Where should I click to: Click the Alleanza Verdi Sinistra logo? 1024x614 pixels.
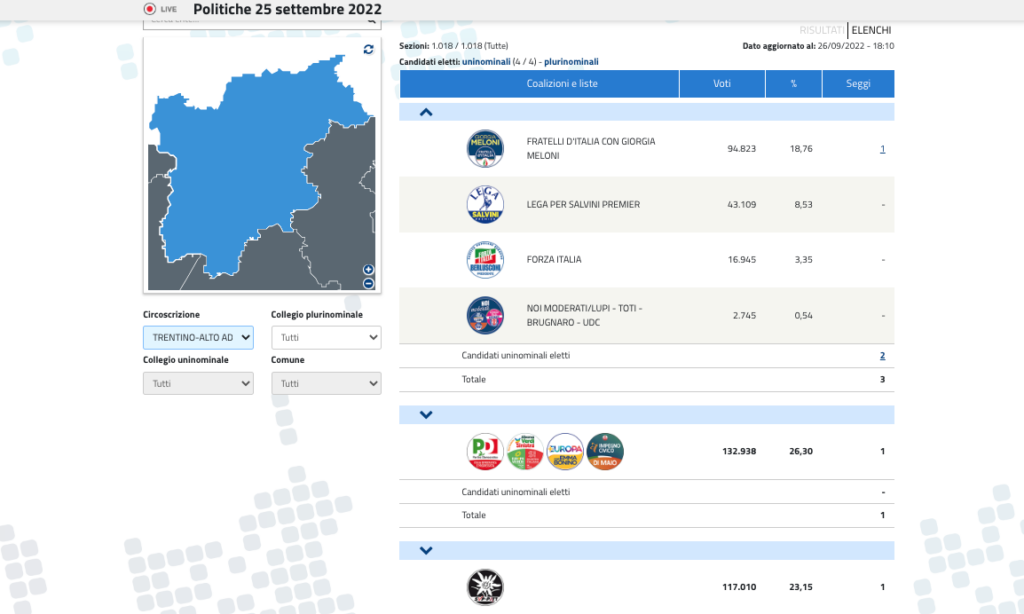[x=525, y=451]
